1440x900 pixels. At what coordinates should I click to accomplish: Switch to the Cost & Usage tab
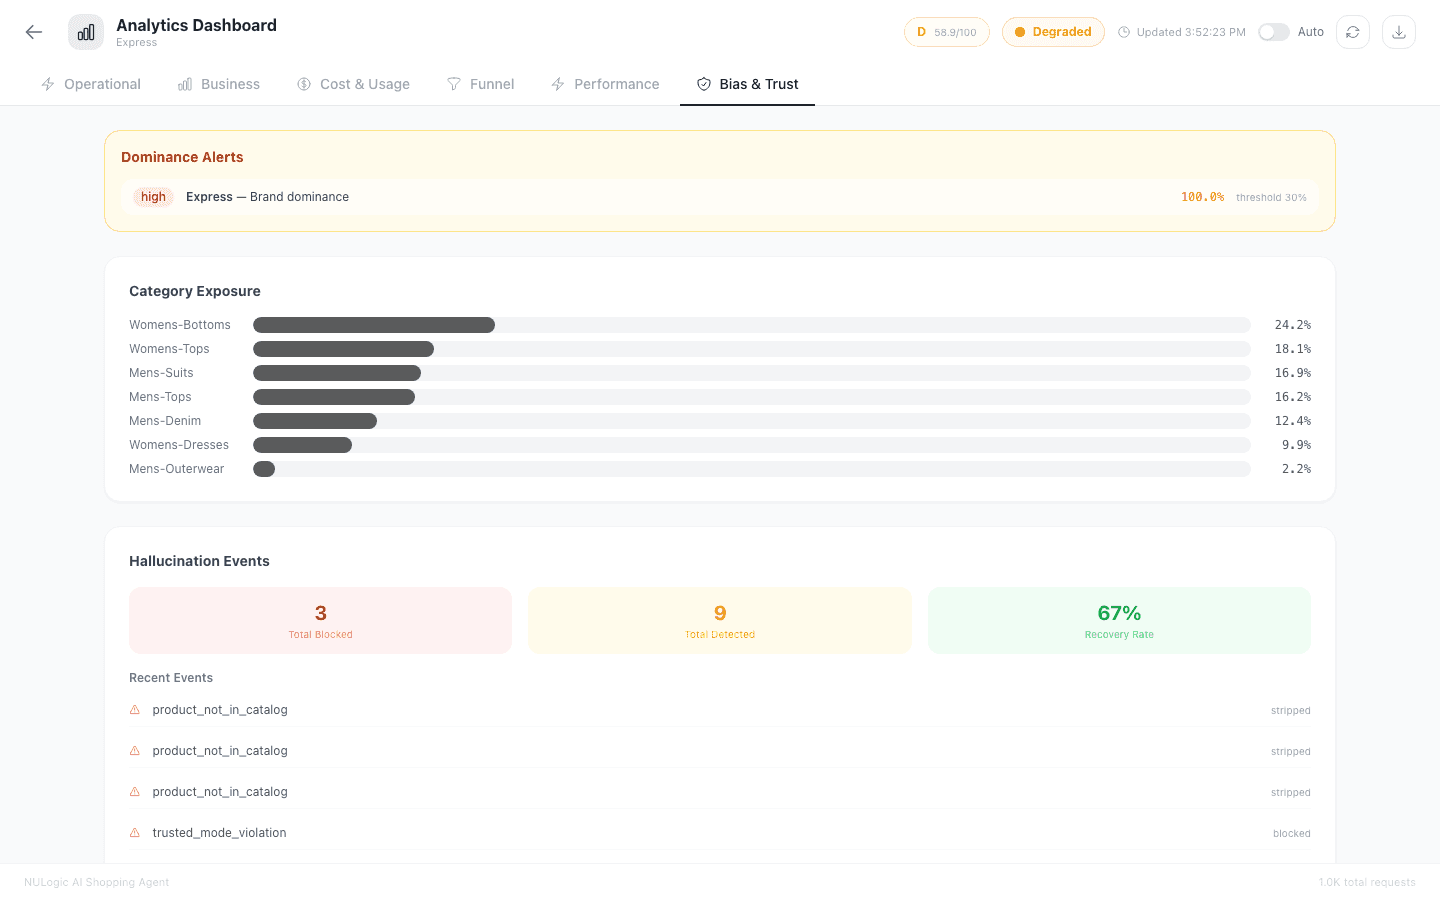[353, 84]
